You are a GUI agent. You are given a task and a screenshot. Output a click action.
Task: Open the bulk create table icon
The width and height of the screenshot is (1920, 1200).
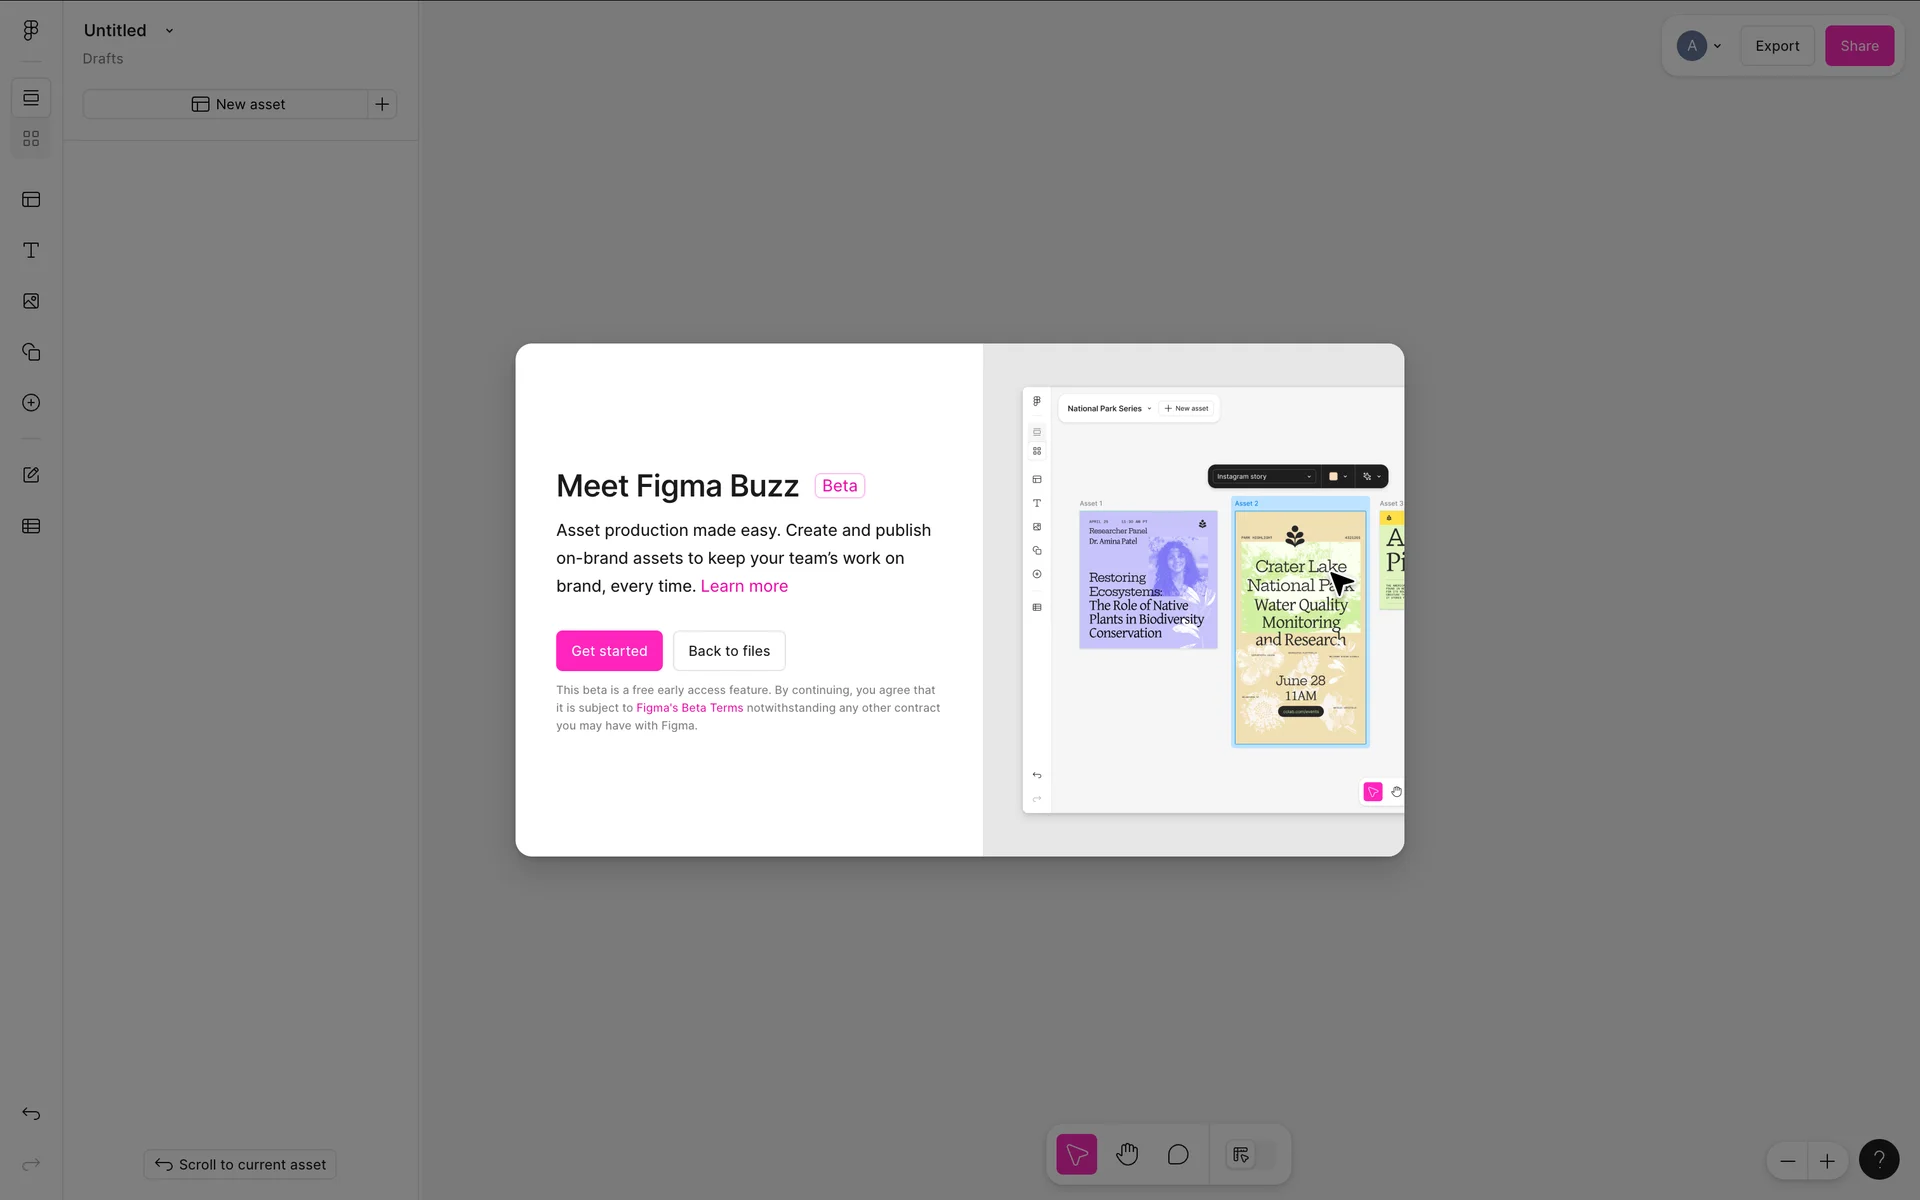click(x=31, y=526)
